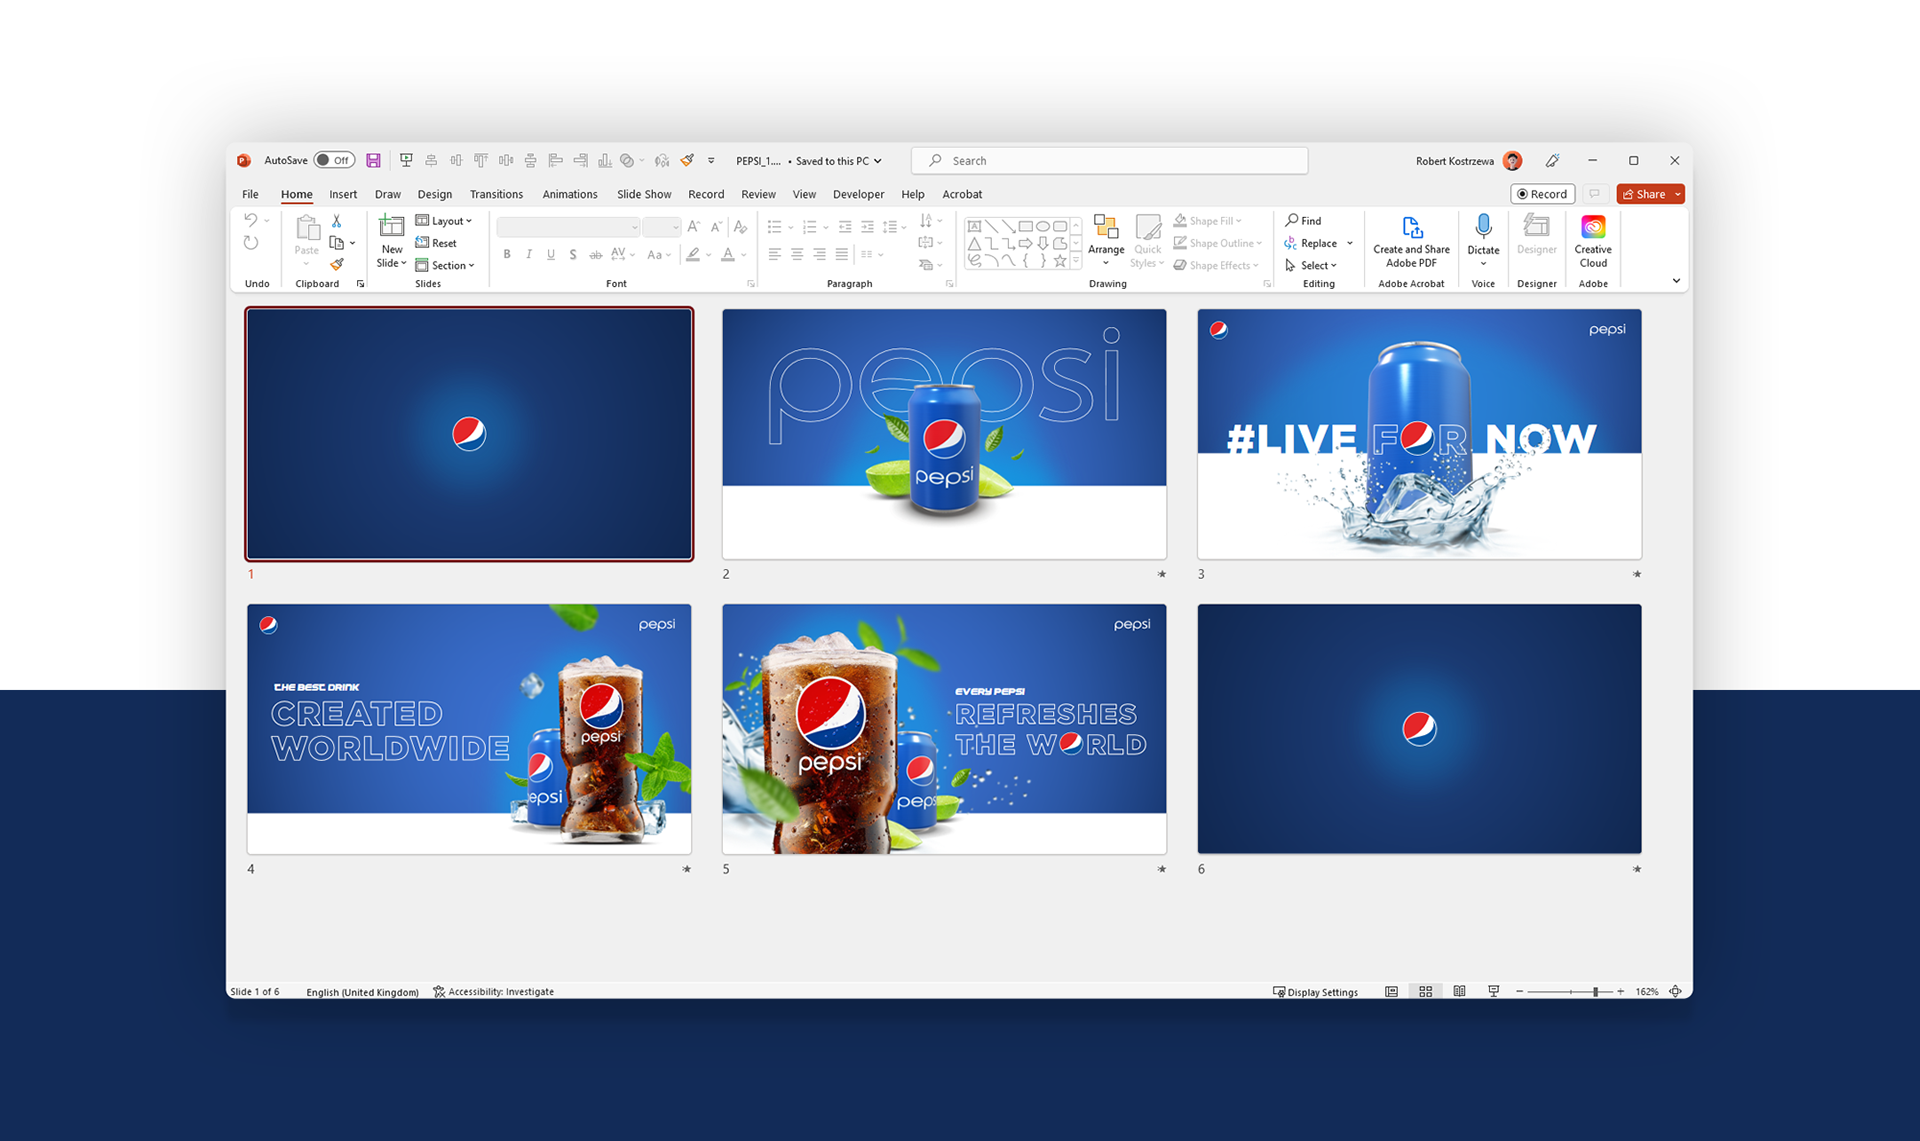Select slide 4 Created Worldwide thumbnail

point(469,728)
